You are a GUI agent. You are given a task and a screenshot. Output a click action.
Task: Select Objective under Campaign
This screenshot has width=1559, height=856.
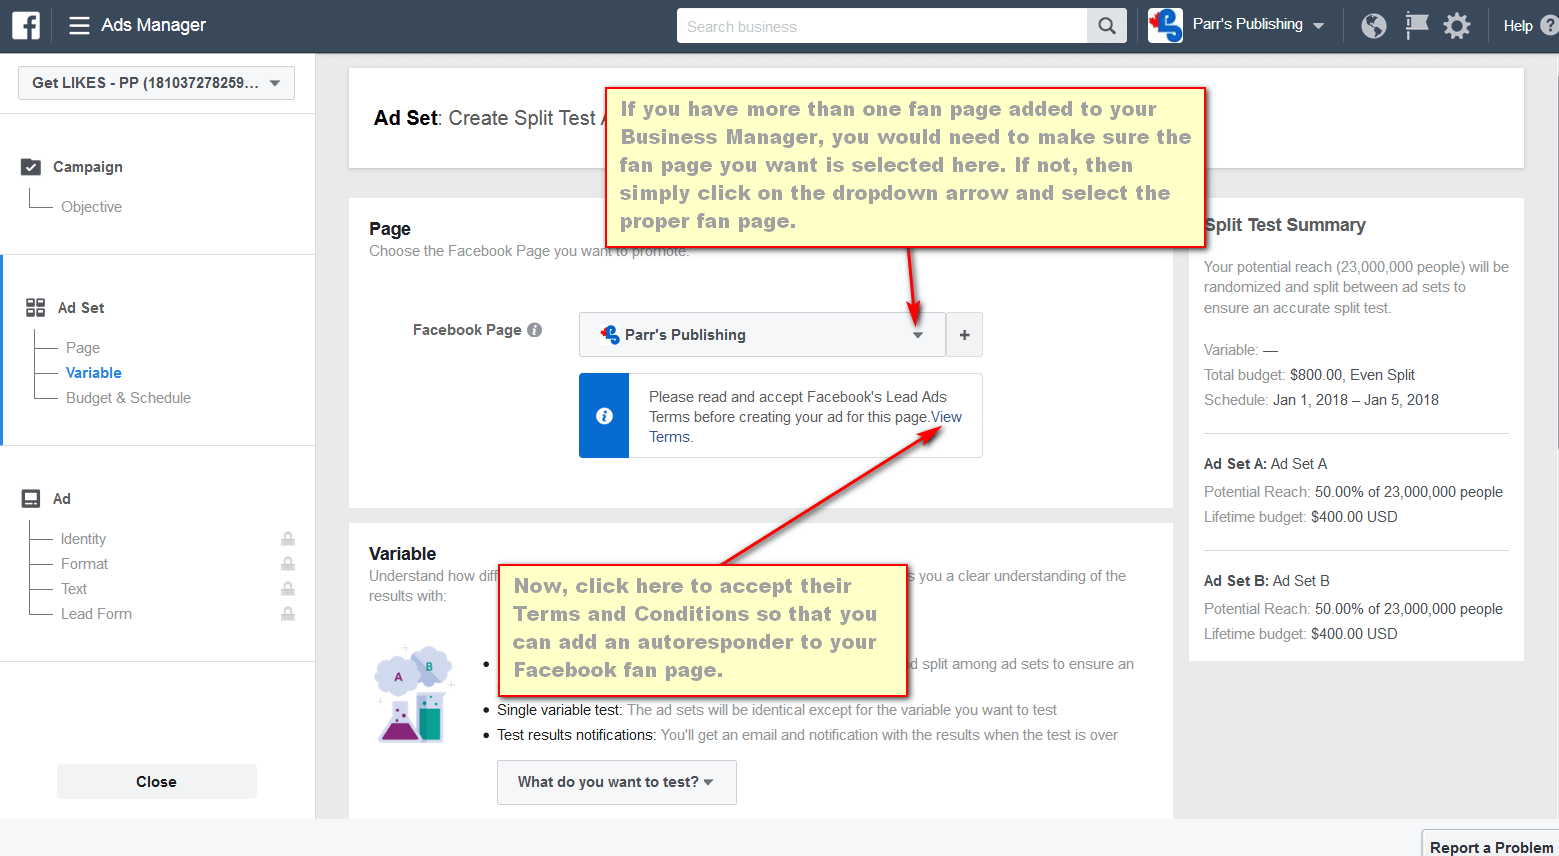pyautogui.click(x=92, y=207)
